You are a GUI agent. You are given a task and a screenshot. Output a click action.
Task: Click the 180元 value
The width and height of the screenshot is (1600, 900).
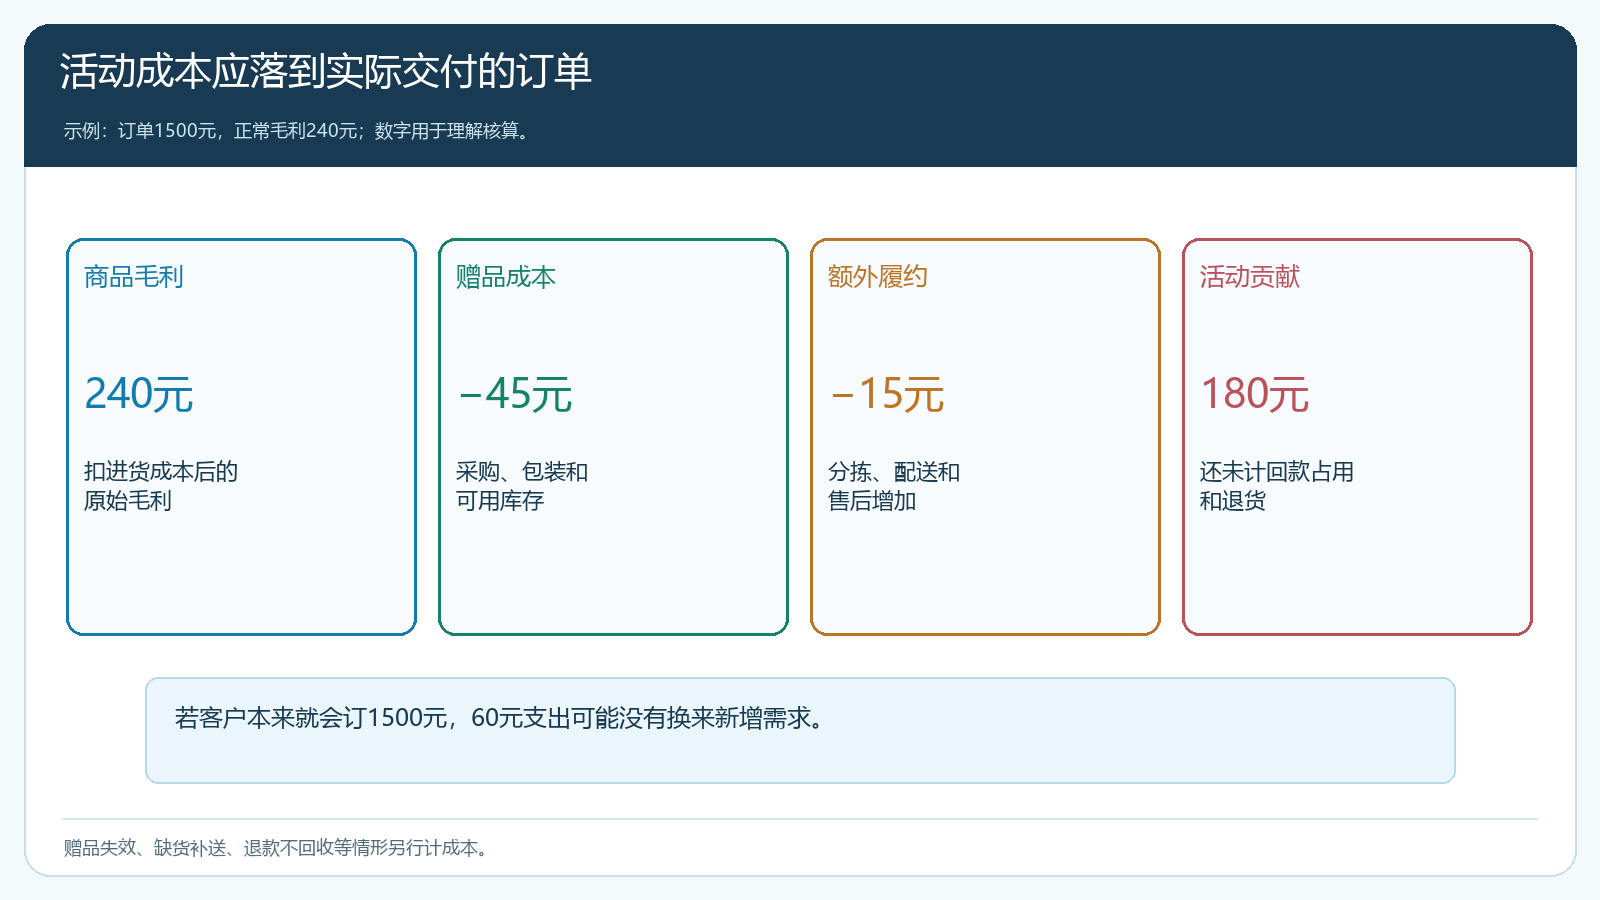[x=1255, y=394]
